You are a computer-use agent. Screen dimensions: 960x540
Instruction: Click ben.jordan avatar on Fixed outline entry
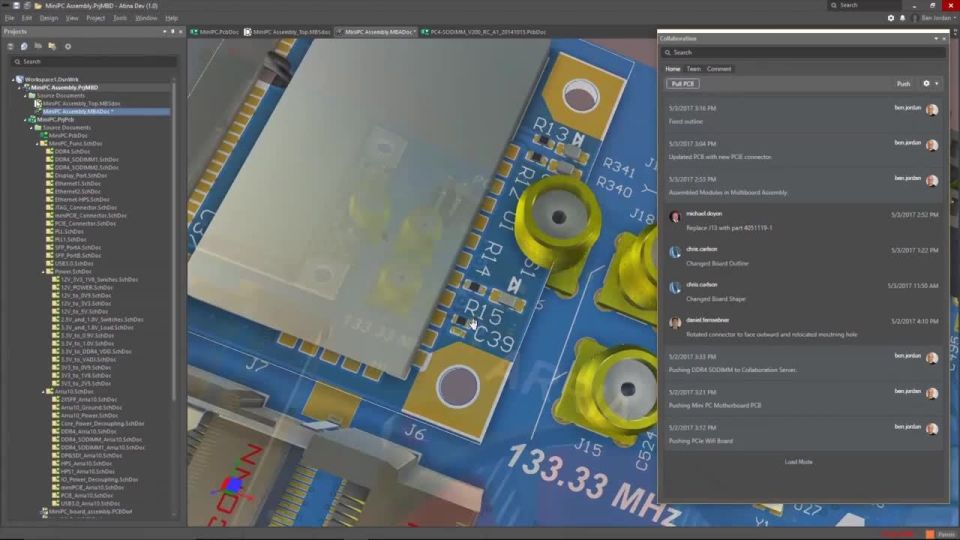pyautogui.click(x=932, y=110)
